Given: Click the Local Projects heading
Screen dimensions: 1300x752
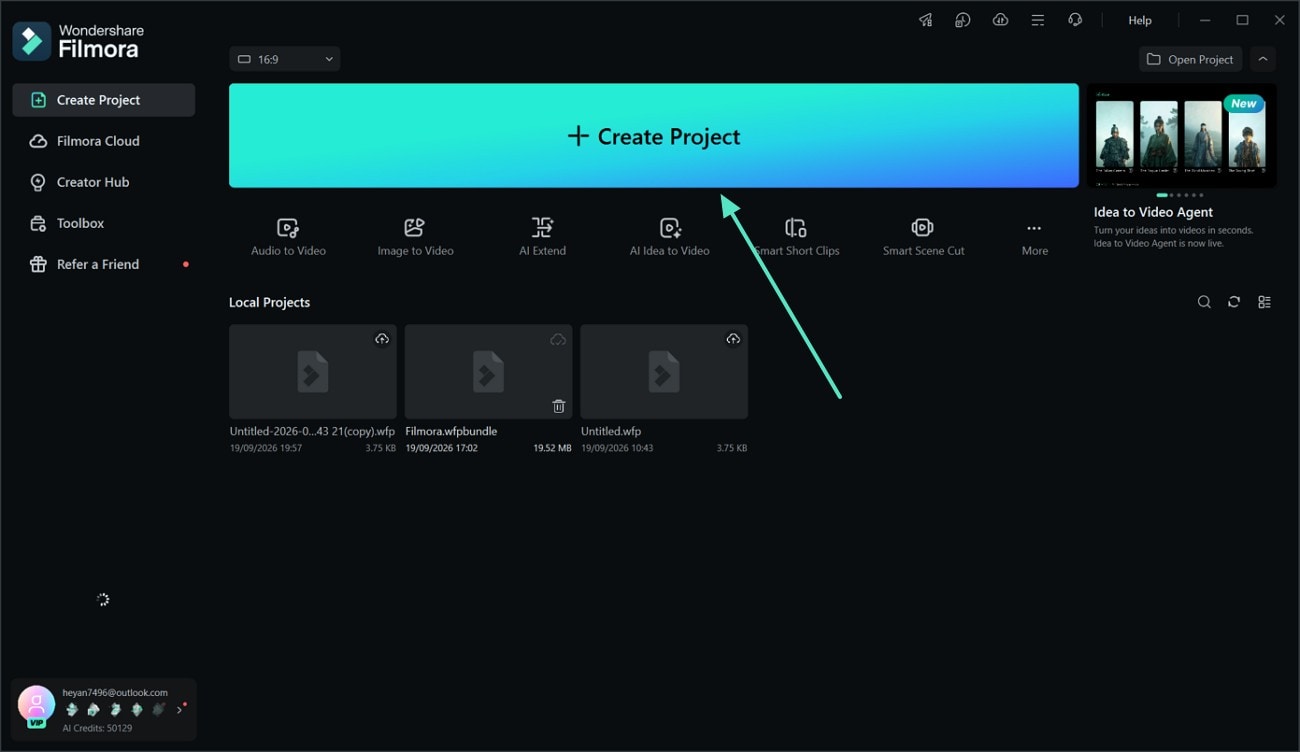Looking at the screenshot, I should coord(269,302).
